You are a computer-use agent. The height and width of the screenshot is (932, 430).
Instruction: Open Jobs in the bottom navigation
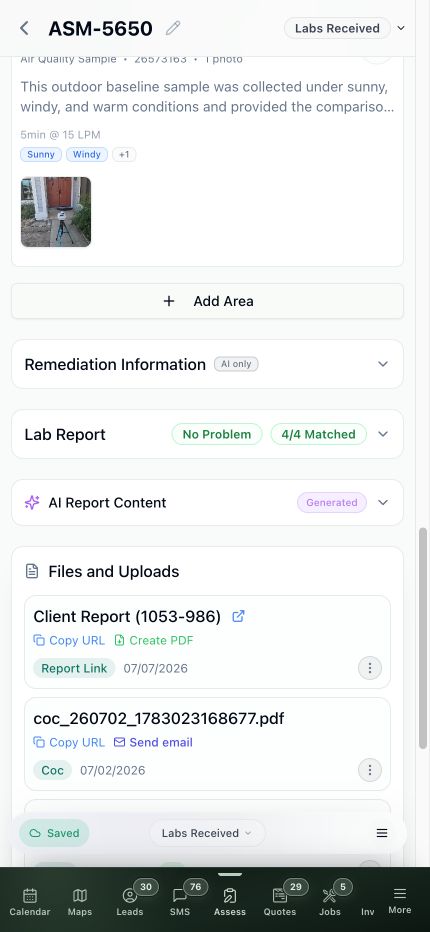(x=329, y=902)
